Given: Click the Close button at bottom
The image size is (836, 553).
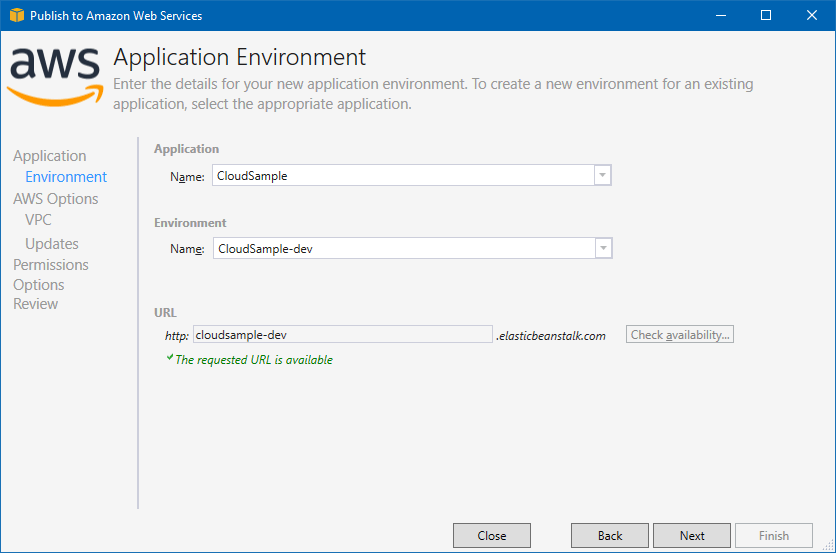Looking at the screenshot, I should click(492, 535).
